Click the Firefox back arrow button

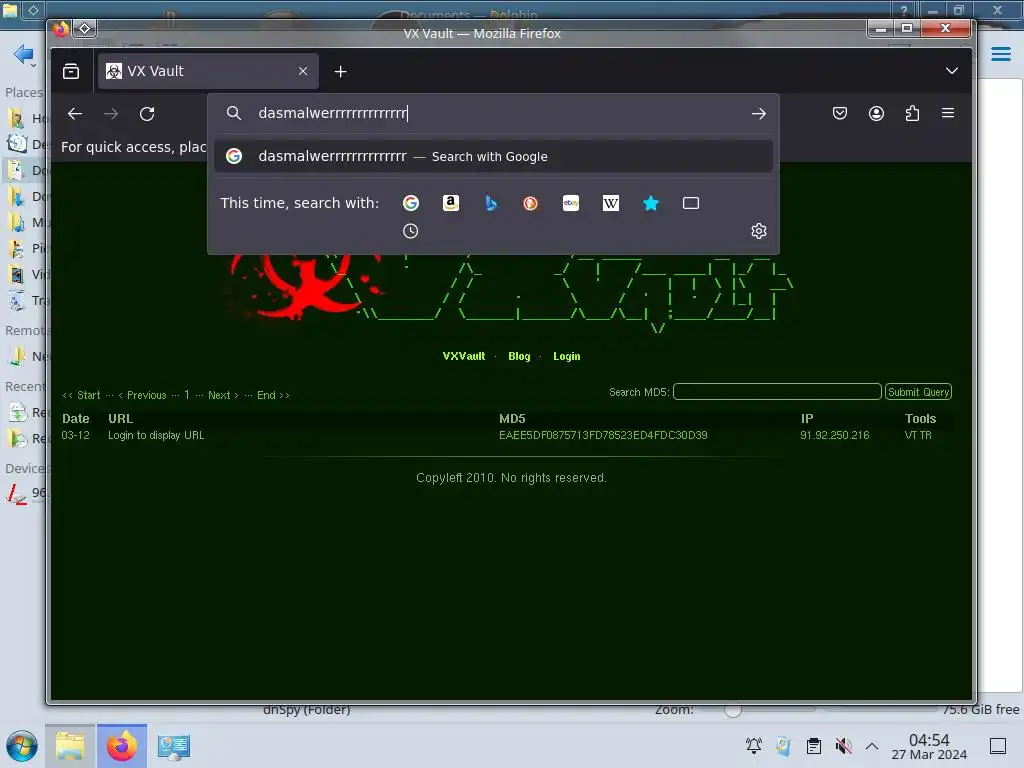tap(75, 114)
